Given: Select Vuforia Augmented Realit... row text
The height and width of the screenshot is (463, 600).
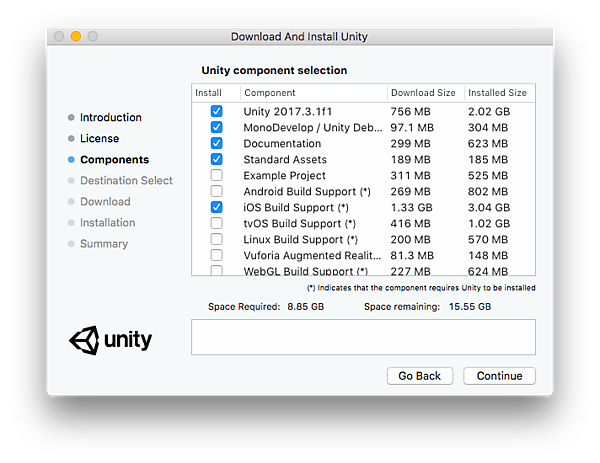Looking at the screenshot, I should [x=312, y=256].
